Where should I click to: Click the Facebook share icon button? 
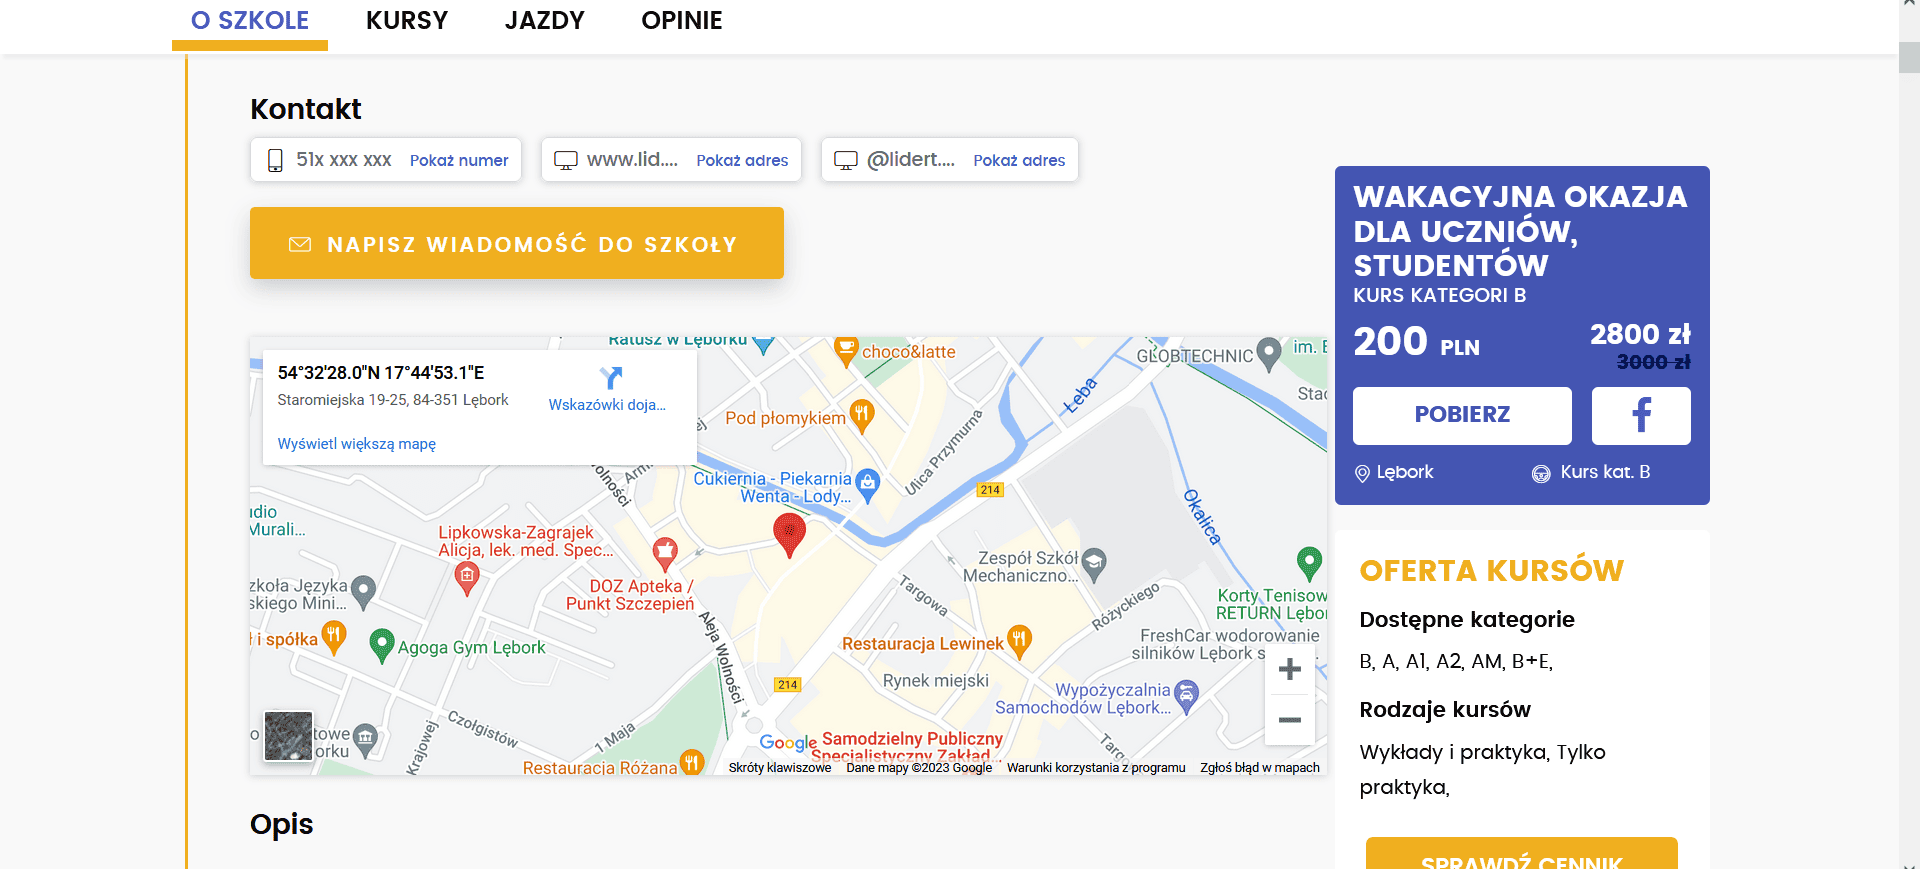[1640, 415]
